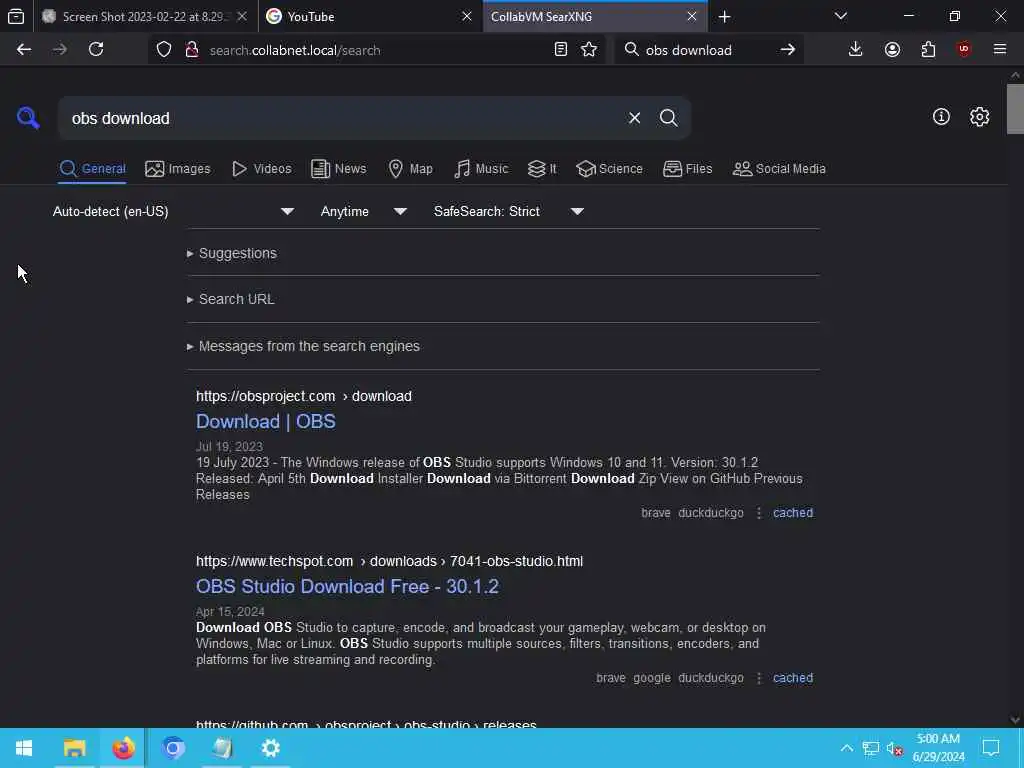Open obsproject.com URL breadcrumb
Screen dimensions: 1024x768
[304, 396]
